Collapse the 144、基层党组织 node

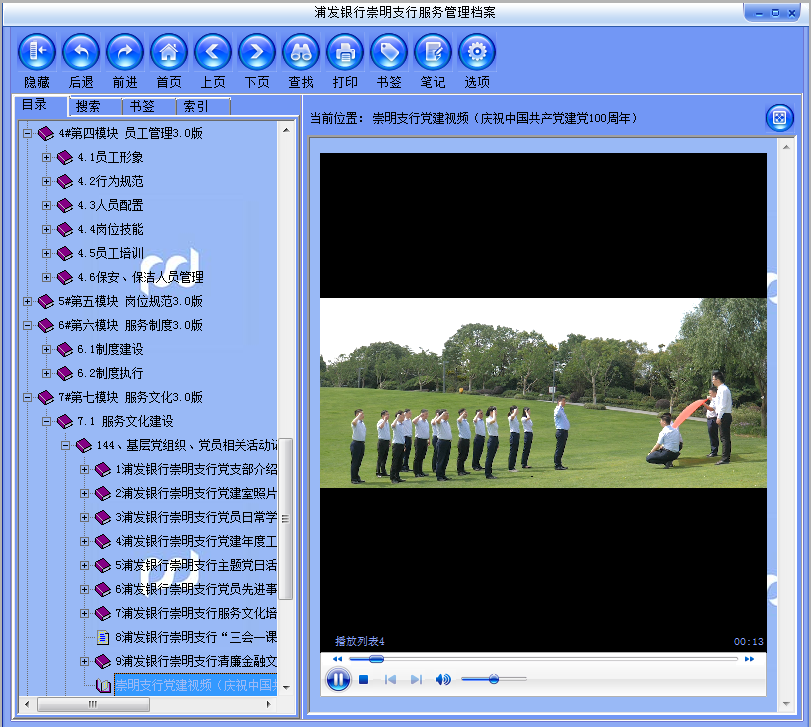66,445
